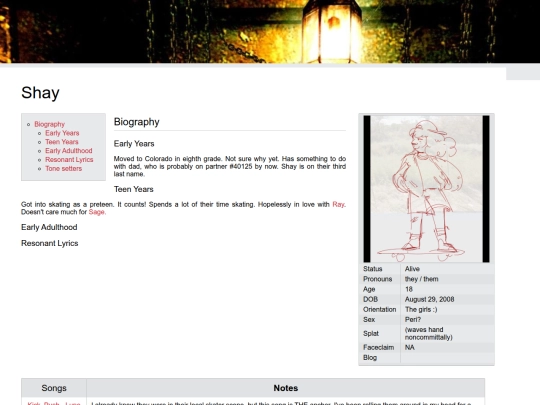Follow the Sage character link
The height and width of the screenshot is (405, 540).
click(x=96, y=212)
